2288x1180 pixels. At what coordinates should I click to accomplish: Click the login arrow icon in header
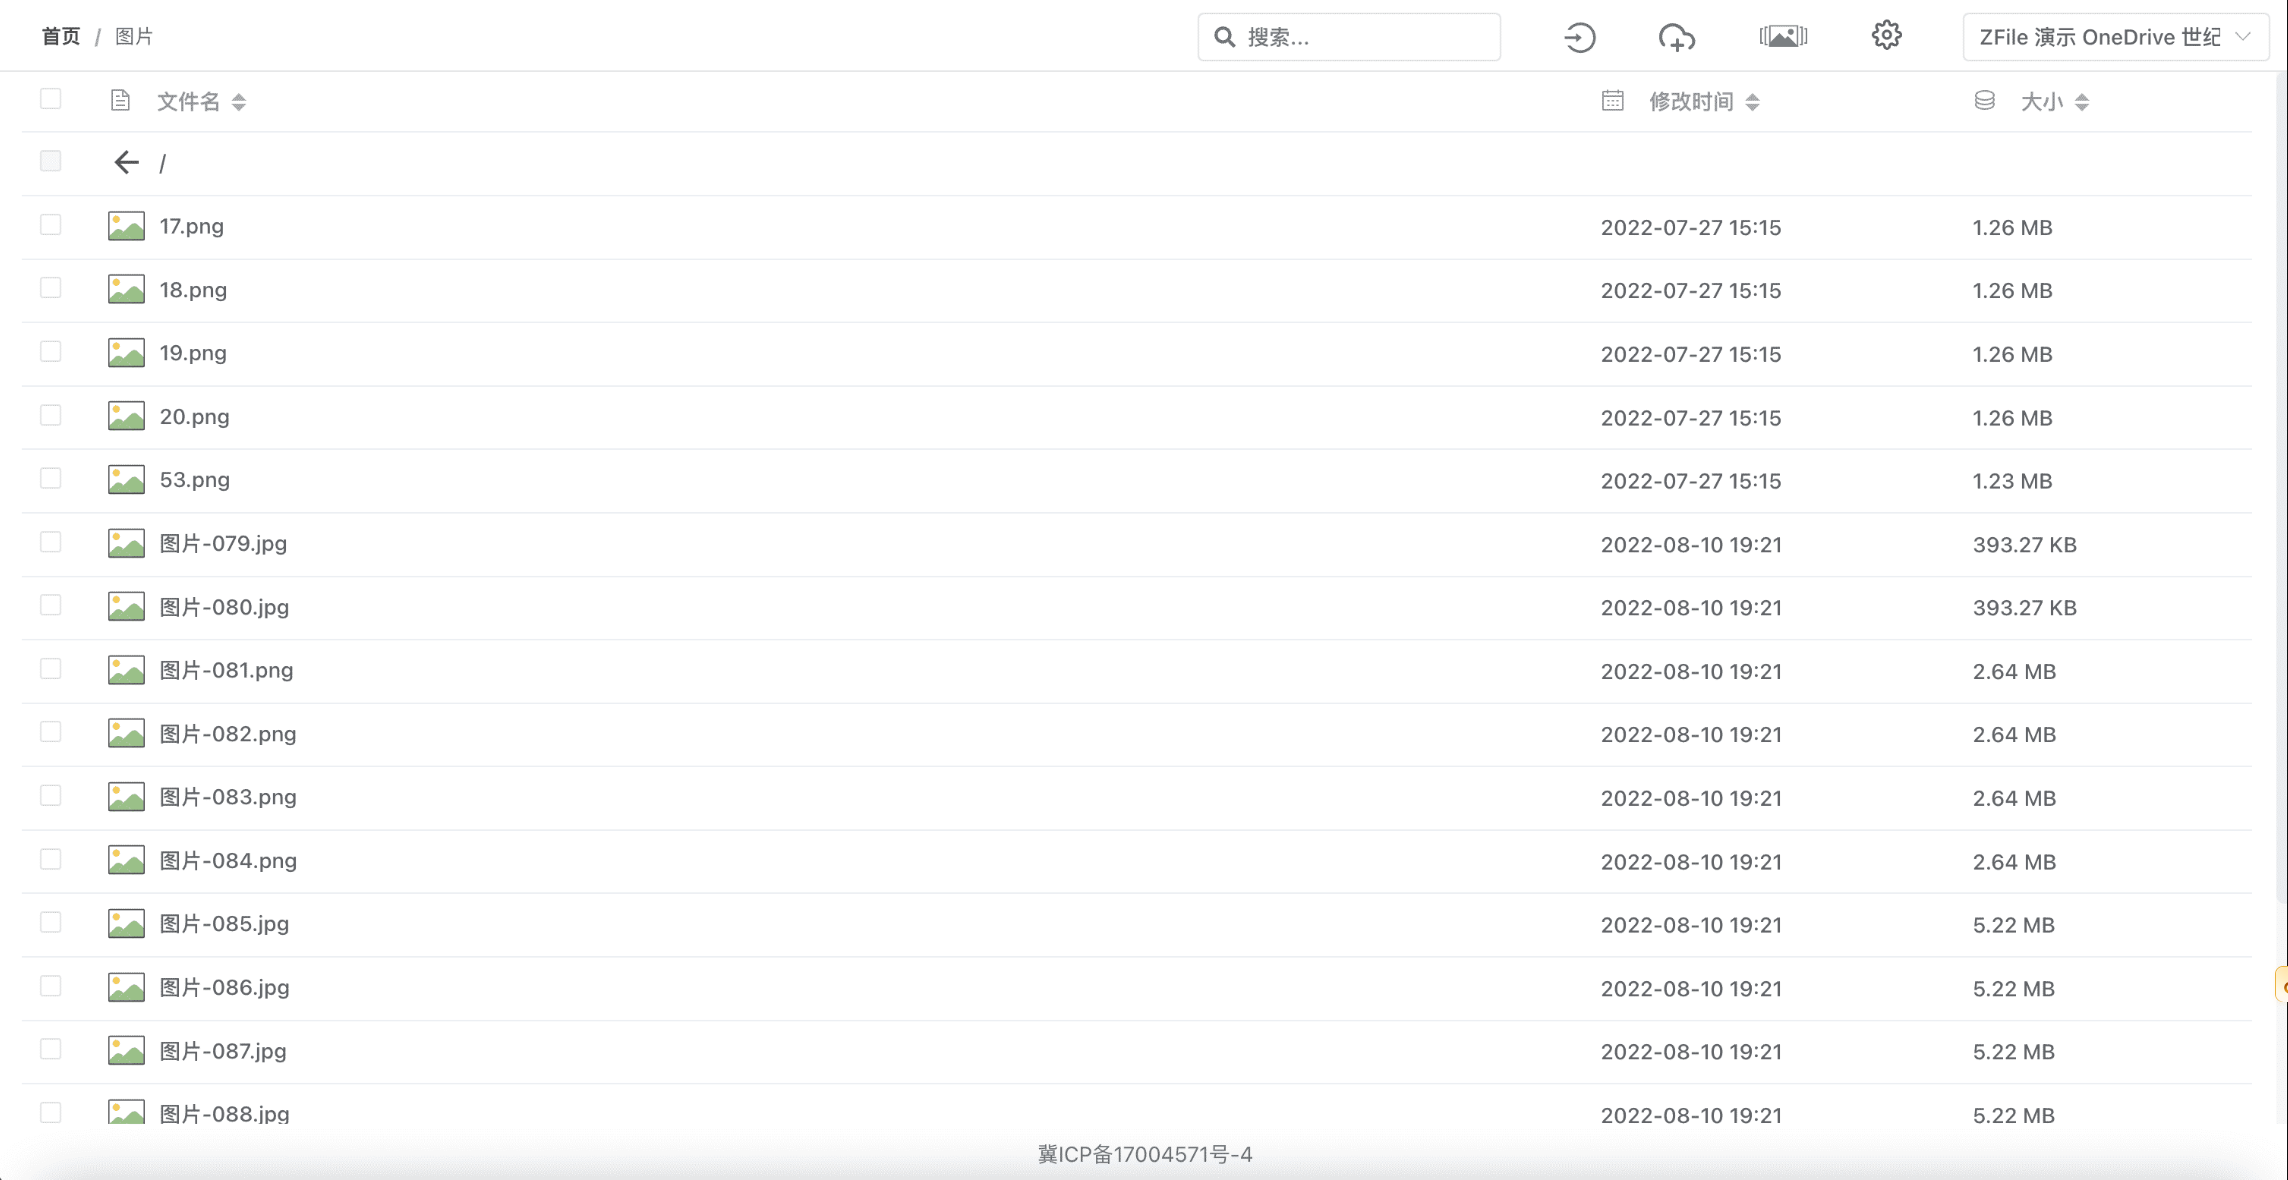1579,38
